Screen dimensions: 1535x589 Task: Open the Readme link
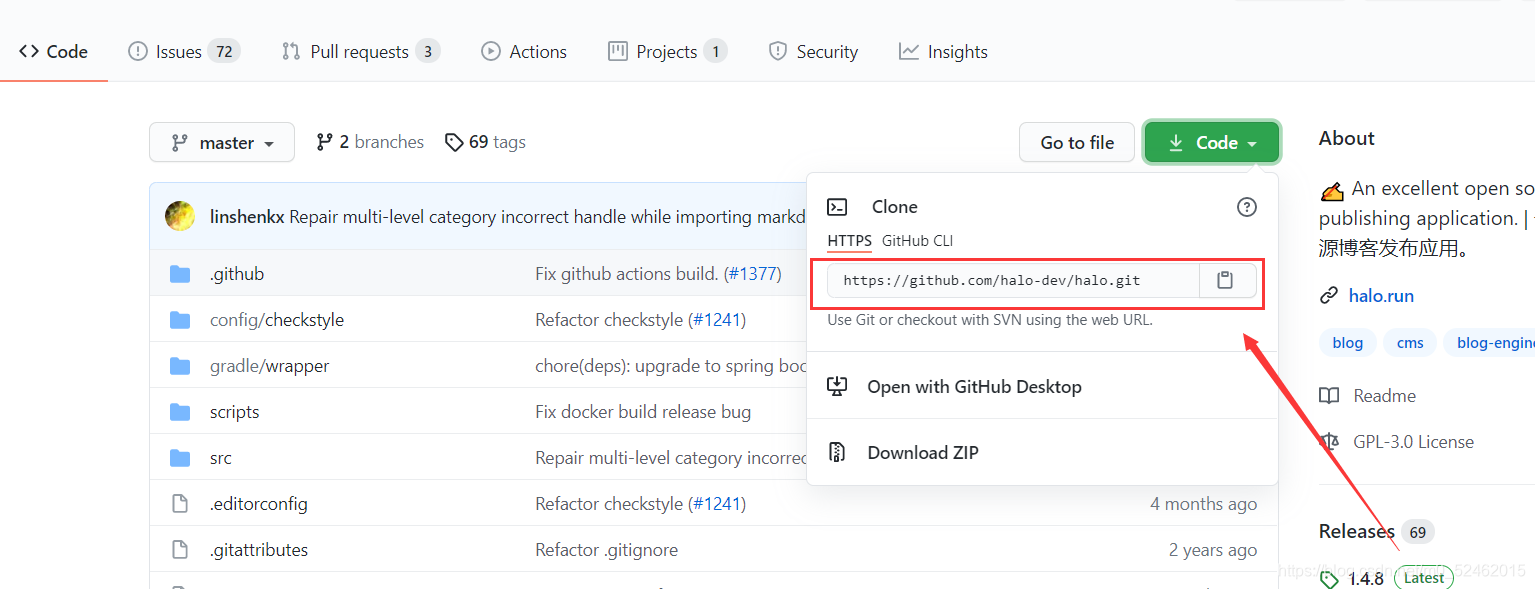click(x=1384, y=396)
